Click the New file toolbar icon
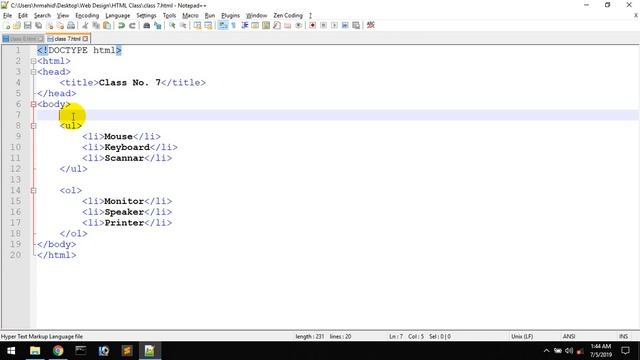The height and width of the screenshot is (360, 640). (7, 25)
